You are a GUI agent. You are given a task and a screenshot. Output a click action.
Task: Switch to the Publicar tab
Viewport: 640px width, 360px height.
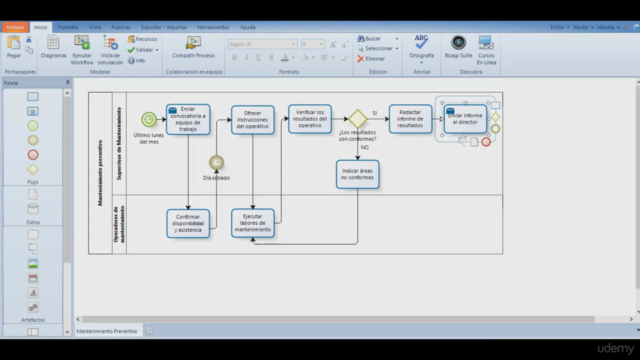pos(121,27)
